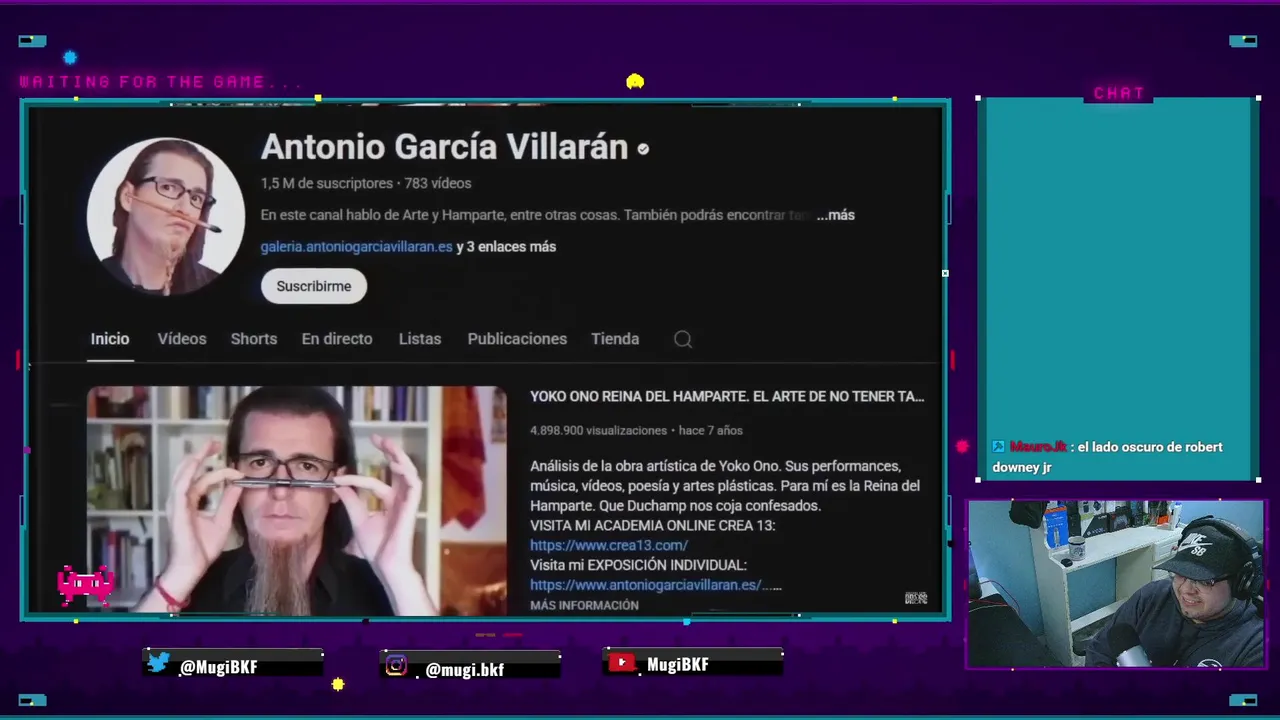This screenshot has height=720, width=1280.
Task: Click the 'Antonio García Villarán' channel name
Action: point(444,148)
